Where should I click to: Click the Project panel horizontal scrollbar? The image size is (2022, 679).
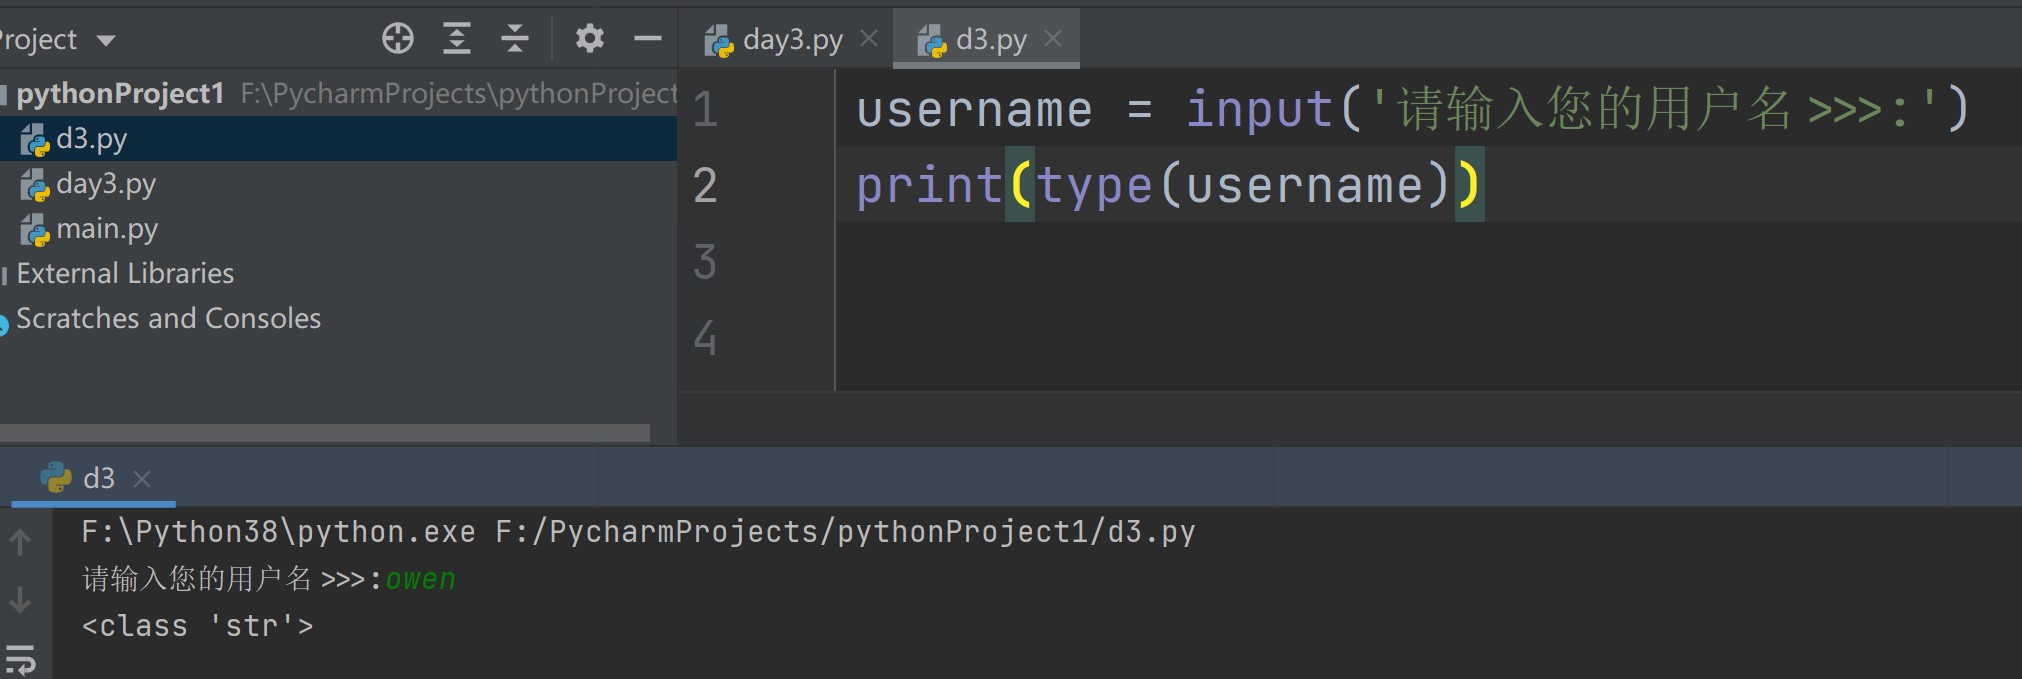[x=325, y=433]
